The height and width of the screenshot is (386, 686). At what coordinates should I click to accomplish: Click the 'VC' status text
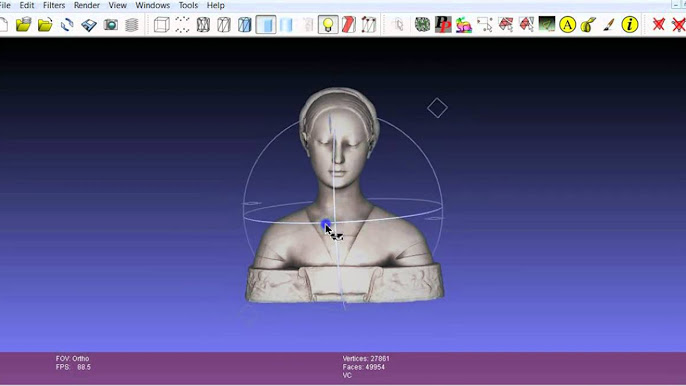click(347, 375)
